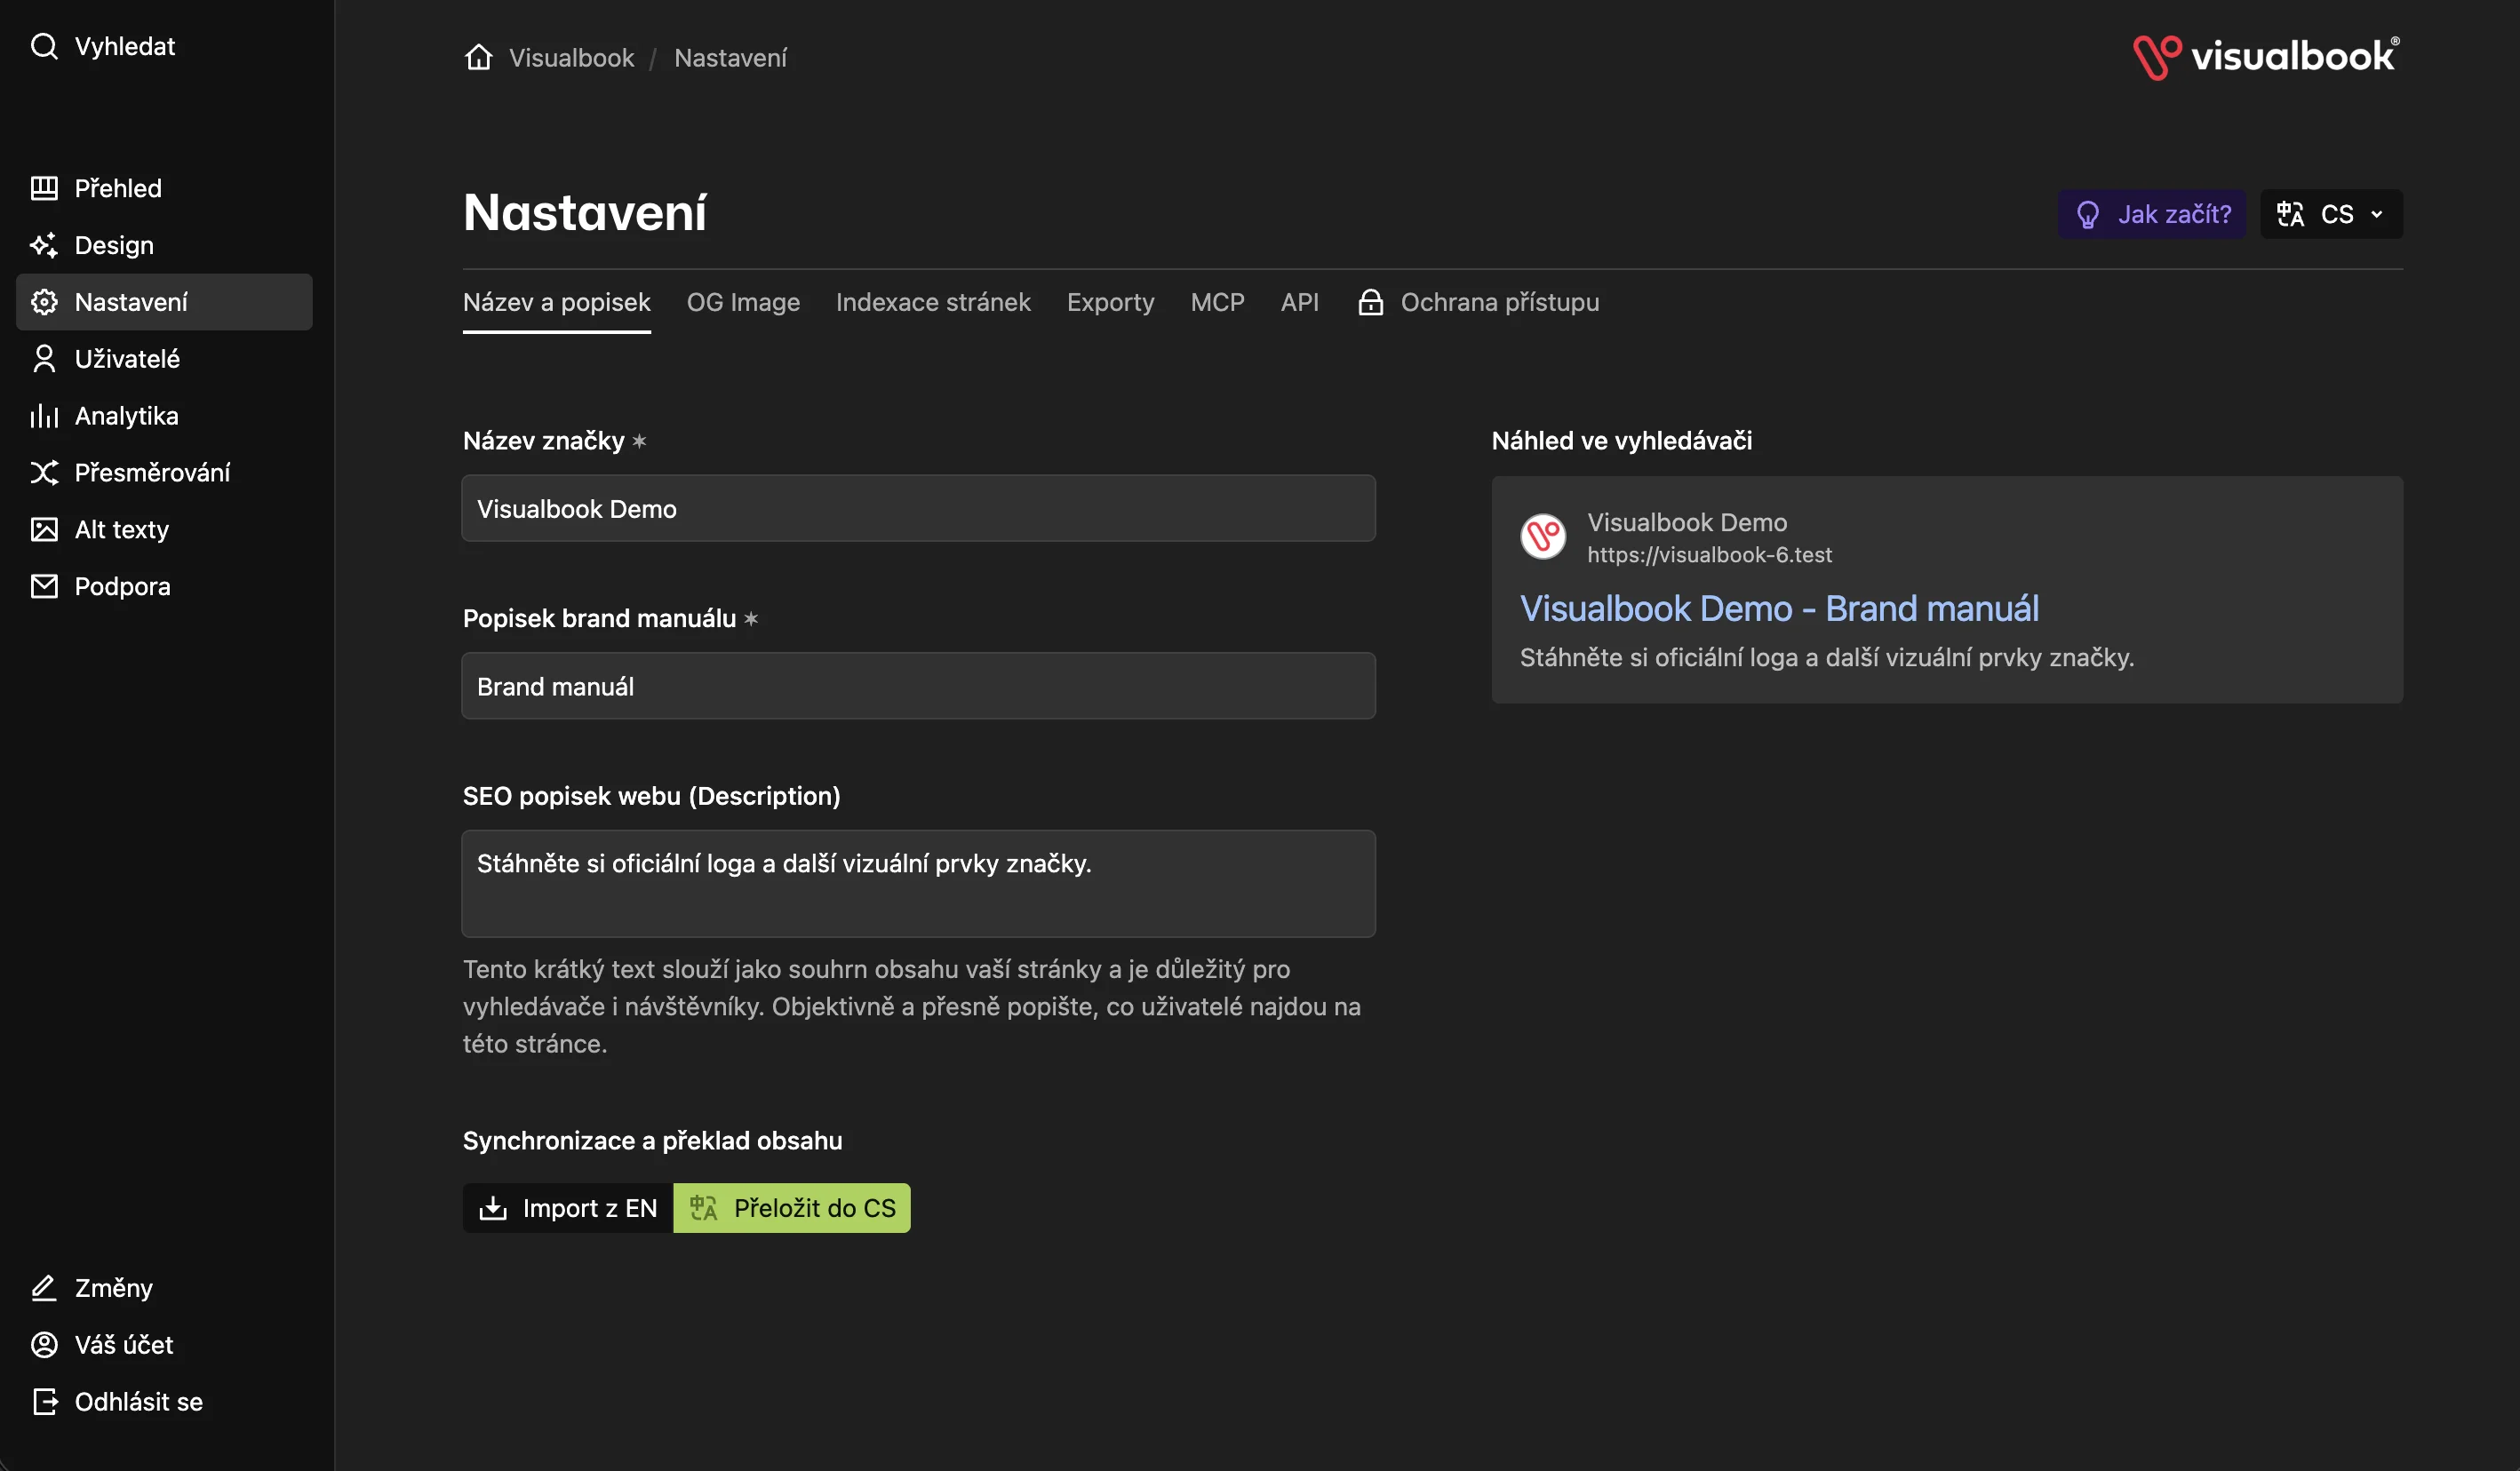
Task: Click 'Synchronizace a překlad obsahu' heading
Action: tap(652, 1141)
